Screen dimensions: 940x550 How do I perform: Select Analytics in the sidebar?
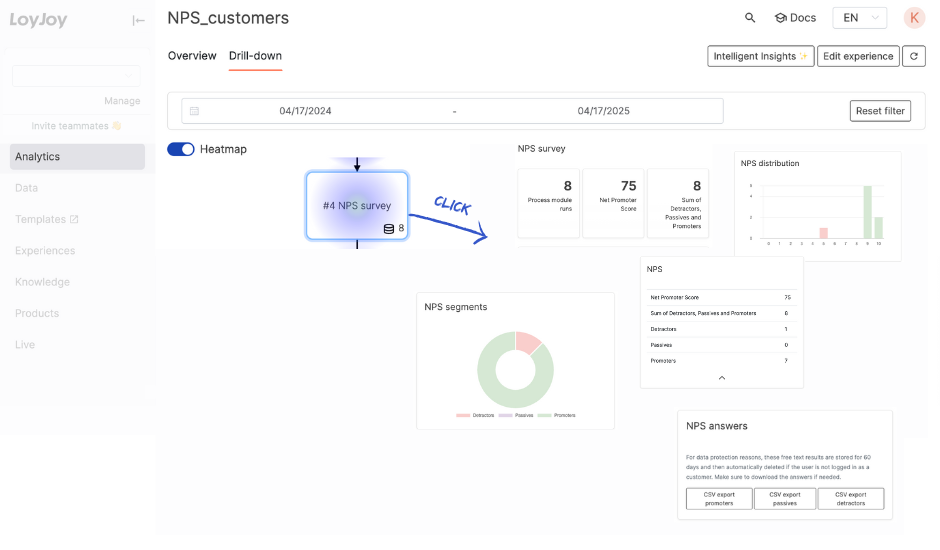click(77, 157)
